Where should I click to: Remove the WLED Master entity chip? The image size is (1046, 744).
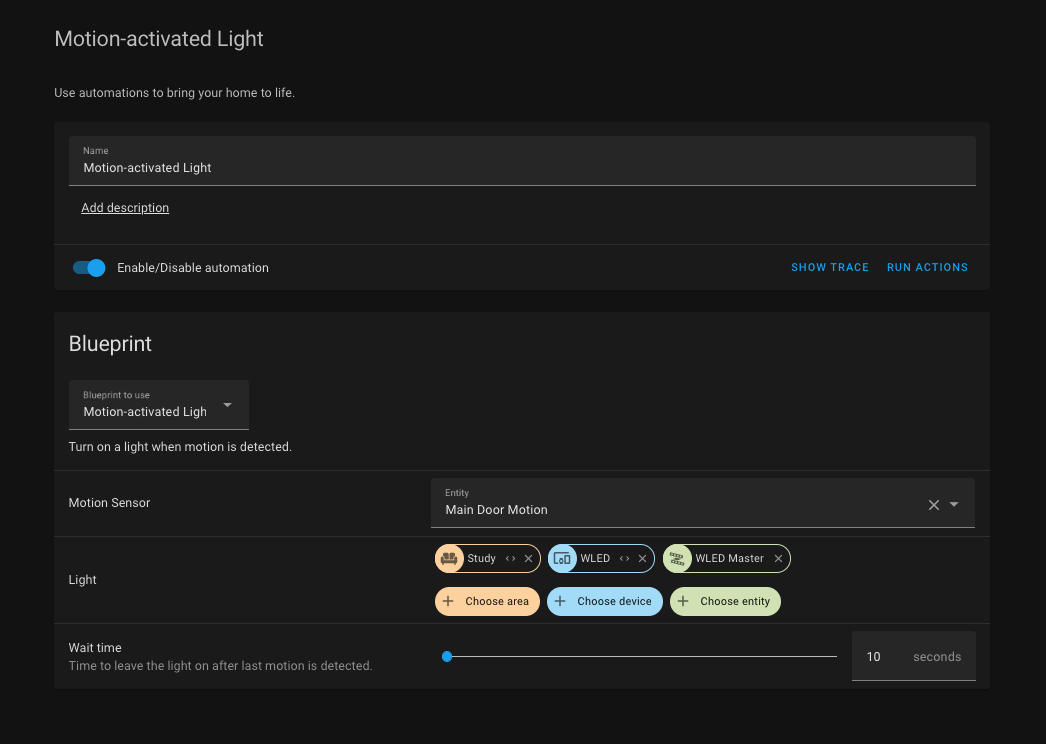click(x=778, y=559)
